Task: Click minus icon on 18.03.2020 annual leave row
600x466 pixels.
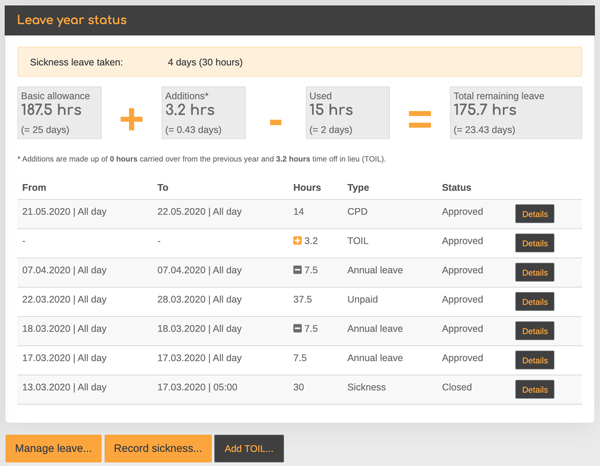Action: (x=298, y=329)
